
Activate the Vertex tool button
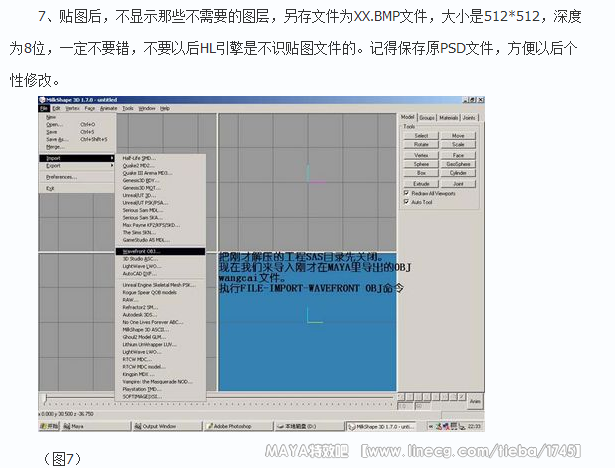[x=421, y=155]
